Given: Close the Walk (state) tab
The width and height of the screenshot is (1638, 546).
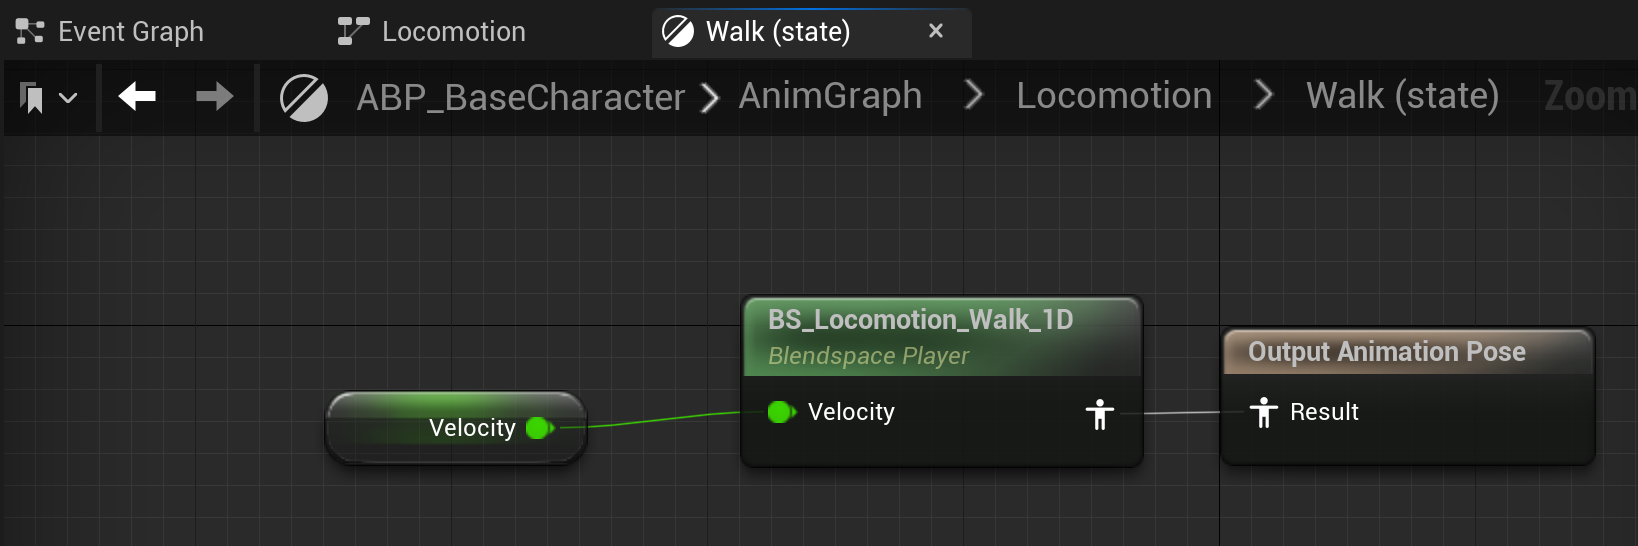Looking at the screenshot, I should [x=936, y=31].
